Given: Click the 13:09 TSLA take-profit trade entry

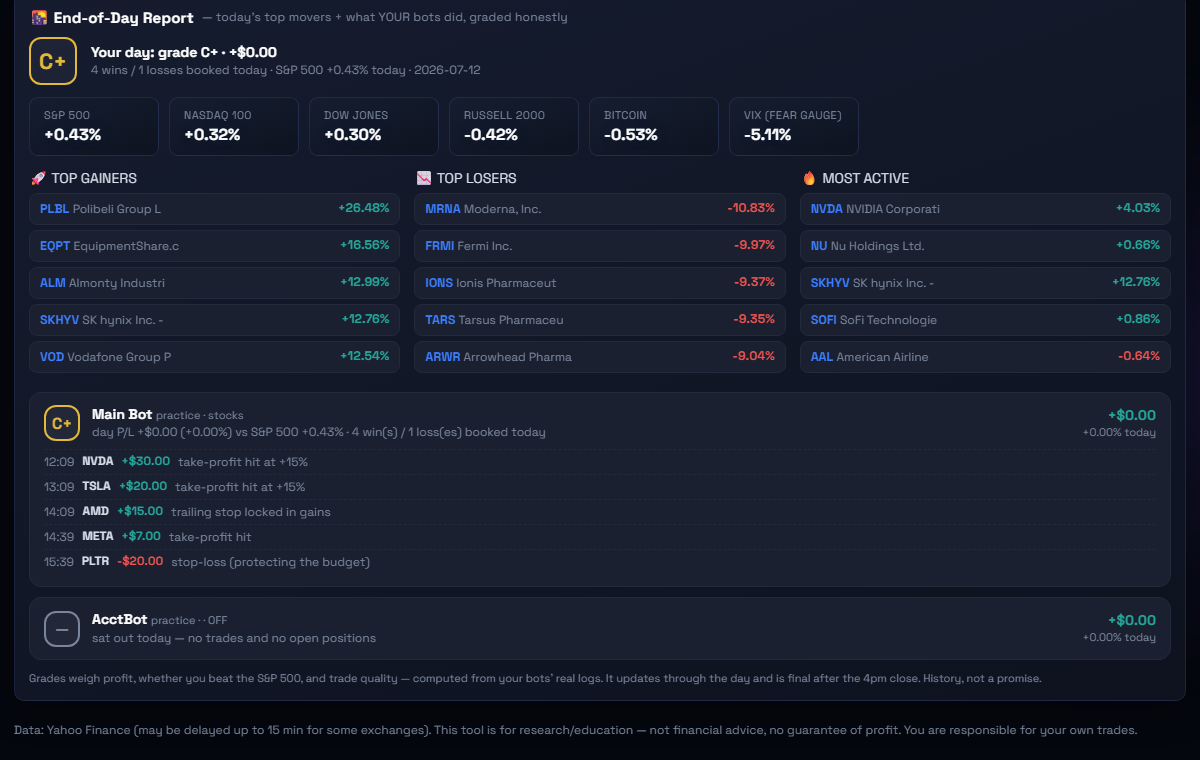Looking at the screenshot, I should 600,487.
